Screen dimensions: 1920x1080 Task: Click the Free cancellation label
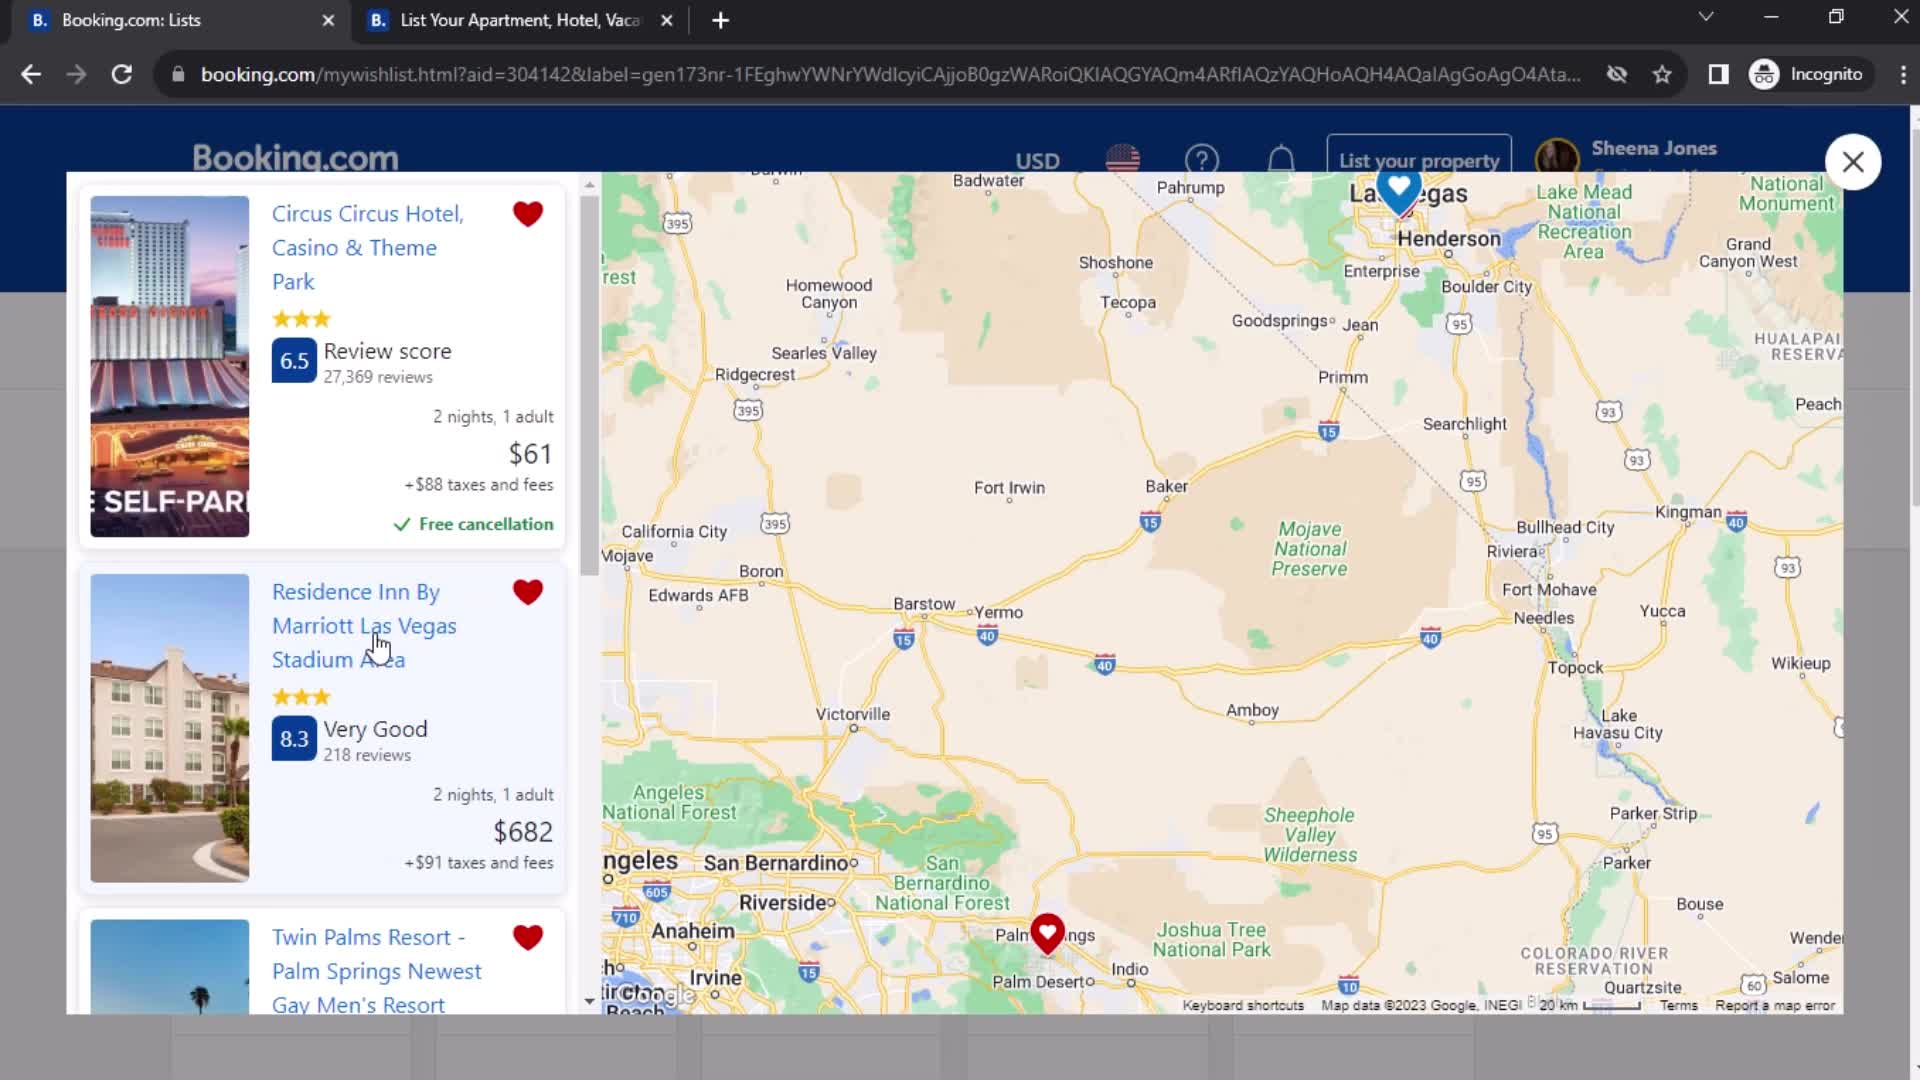pos(473,524)
